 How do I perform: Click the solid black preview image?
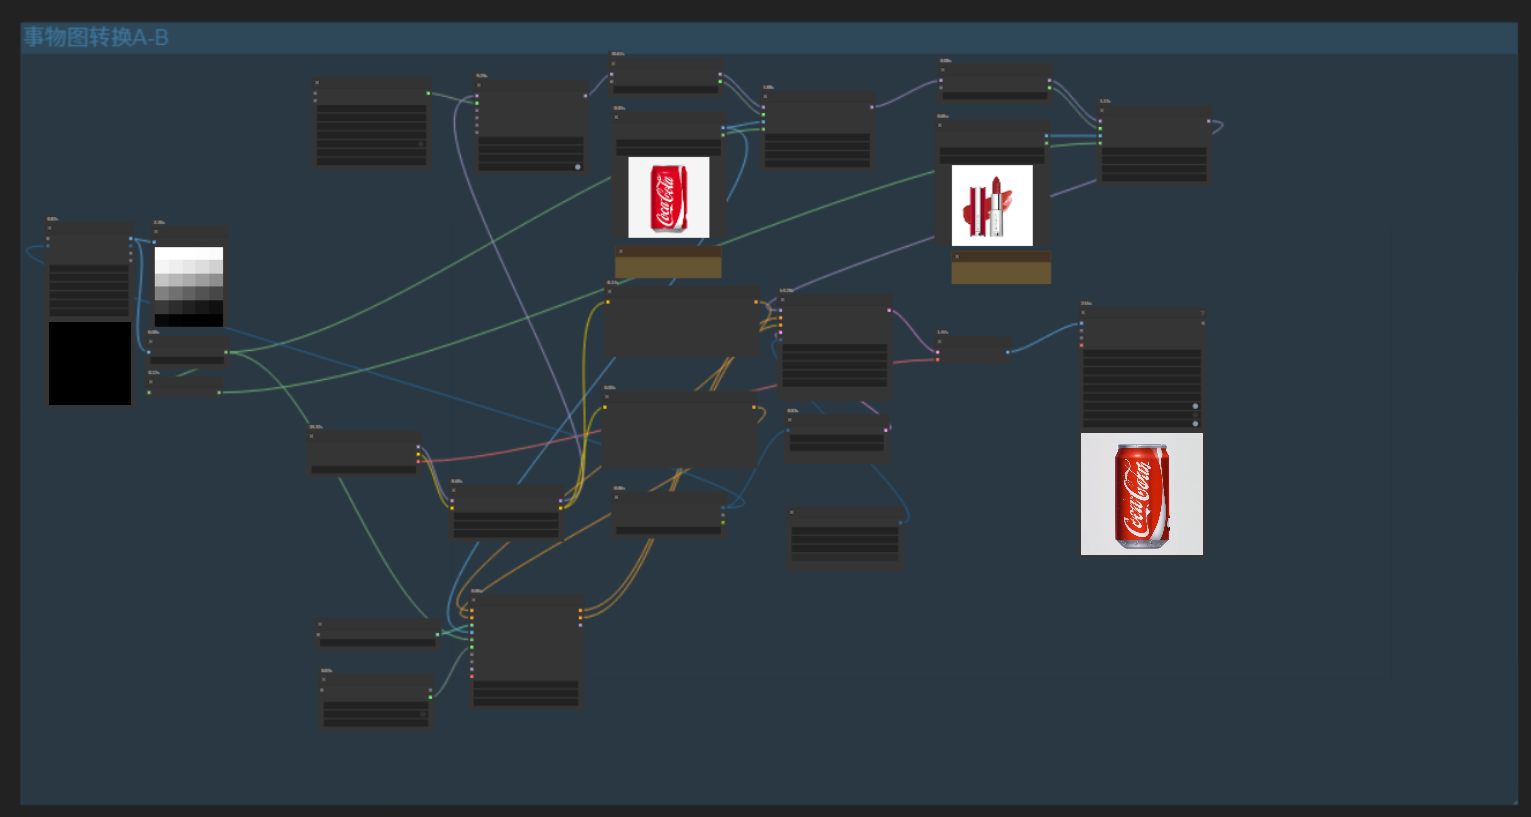click(x=90, y=363)
